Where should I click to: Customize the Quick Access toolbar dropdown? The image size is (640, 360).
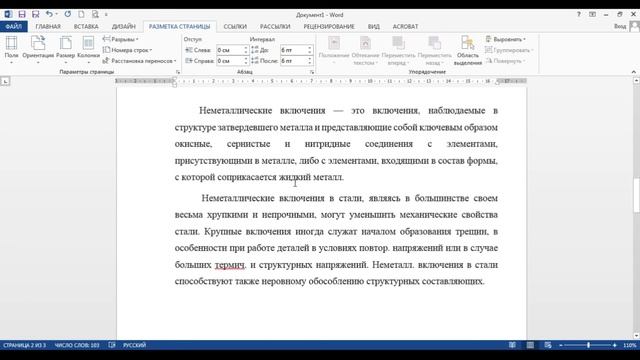tap(106, 15)
